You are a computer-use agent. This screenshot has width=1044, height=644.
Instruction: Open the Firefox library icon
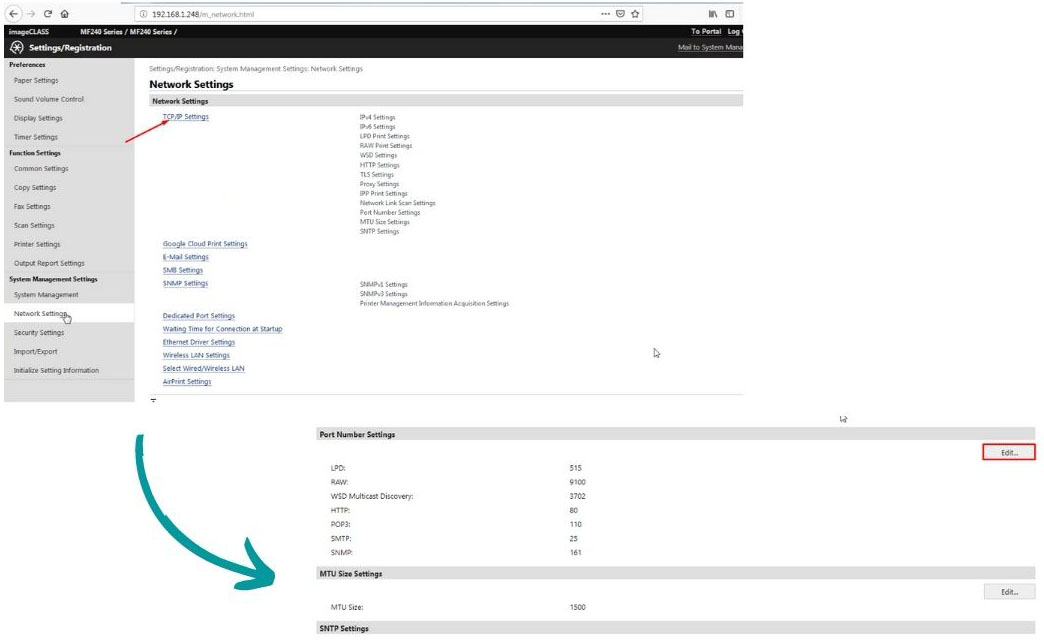(712, 14)
